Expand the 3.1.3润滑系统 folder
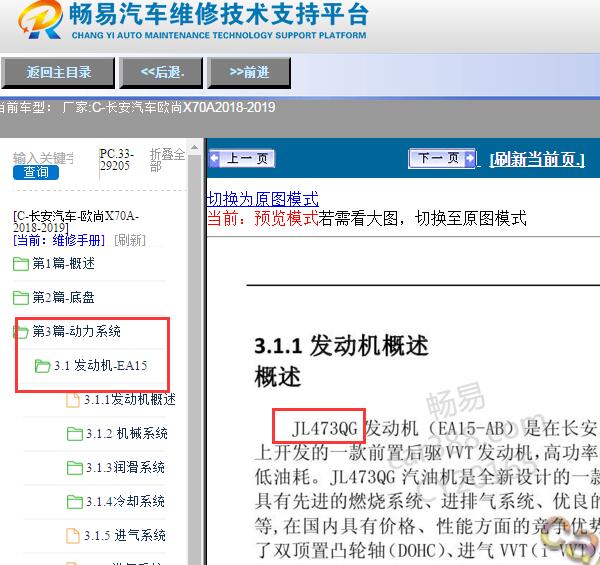This screenshot has width=600, height=565. [x=125, y=467]
